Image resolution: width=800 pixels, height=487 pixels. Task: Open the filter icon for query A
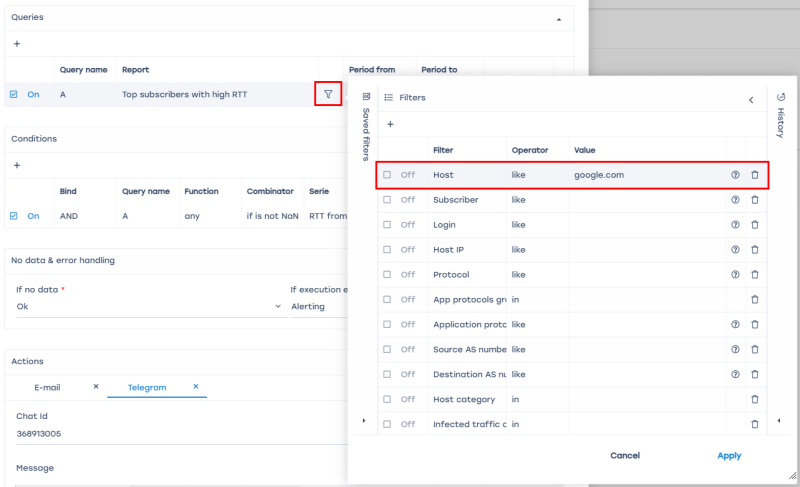coord(328,95)
